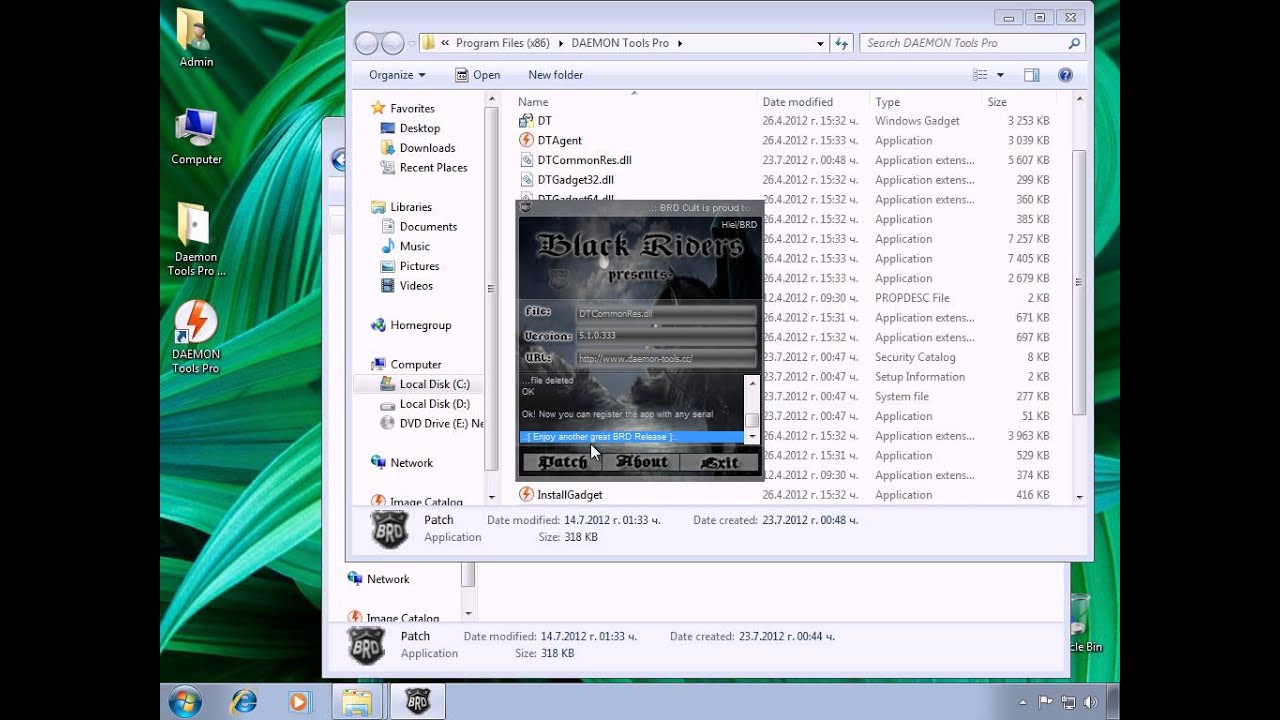The height and width of the screenshot is (720, 1280).
Task: Click the Windows Explorer taskbar button
Action: [357, 702]
